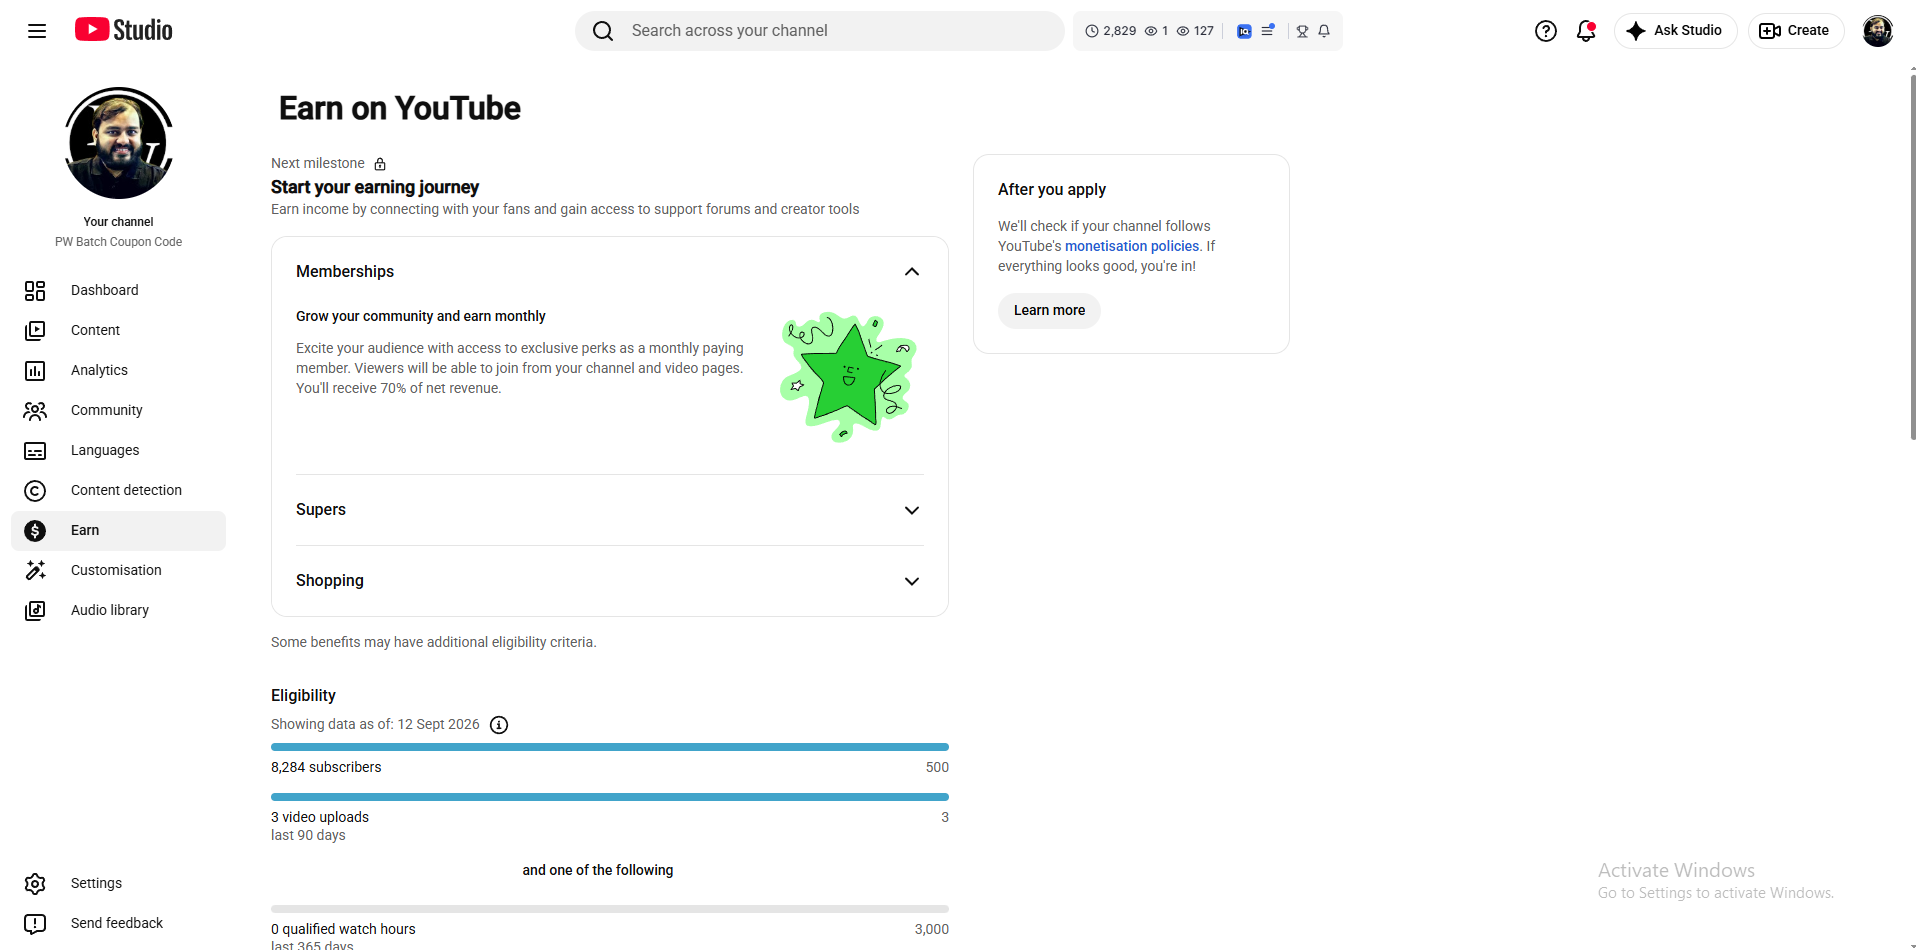The image size is (1916, 950).
Task: Focus the Search across your channel field
Action: 819,31
